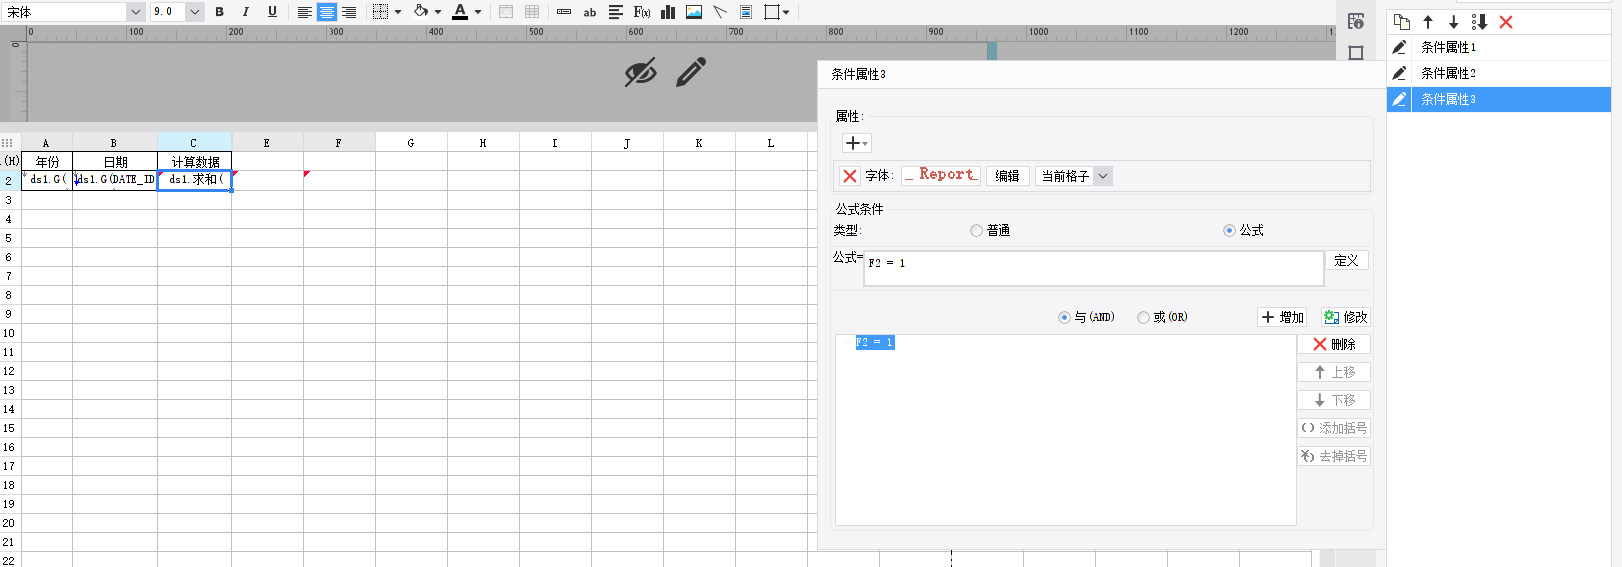Align cell text center
Viewport: 1622px width, 567px height.
(x=327, y=12)
